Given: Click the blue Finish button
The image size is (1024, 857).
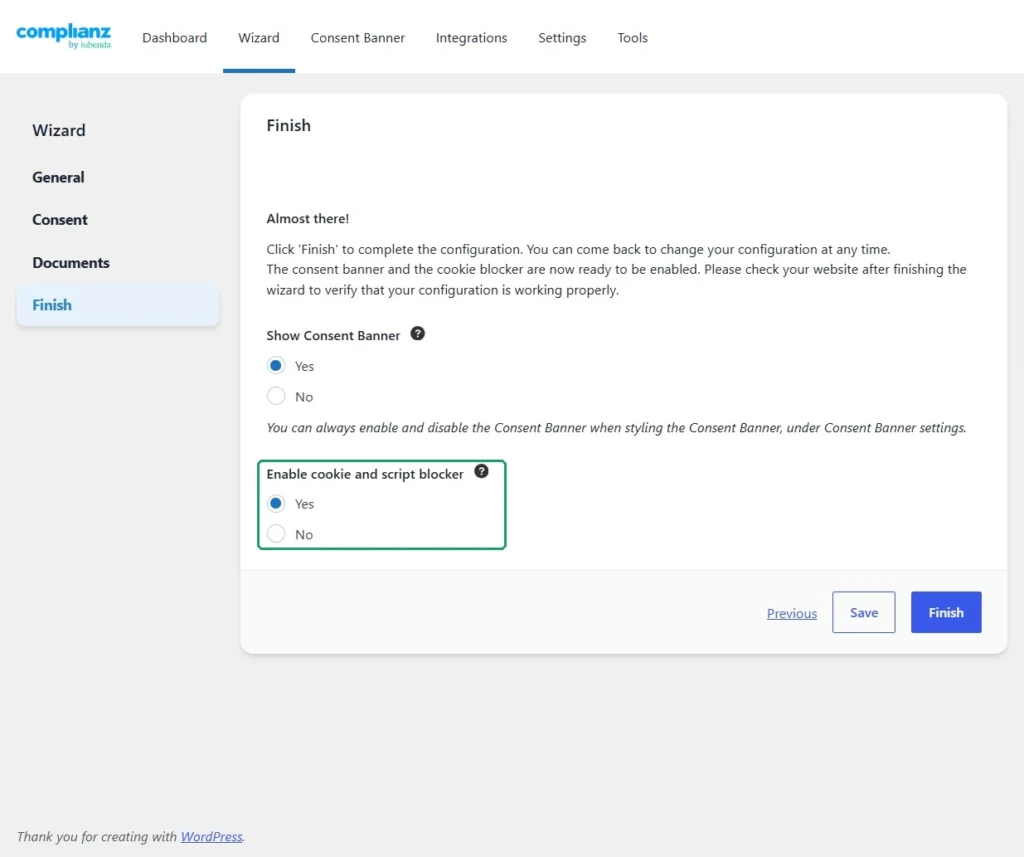Looking at the screenshot, I should pos(946,612).
